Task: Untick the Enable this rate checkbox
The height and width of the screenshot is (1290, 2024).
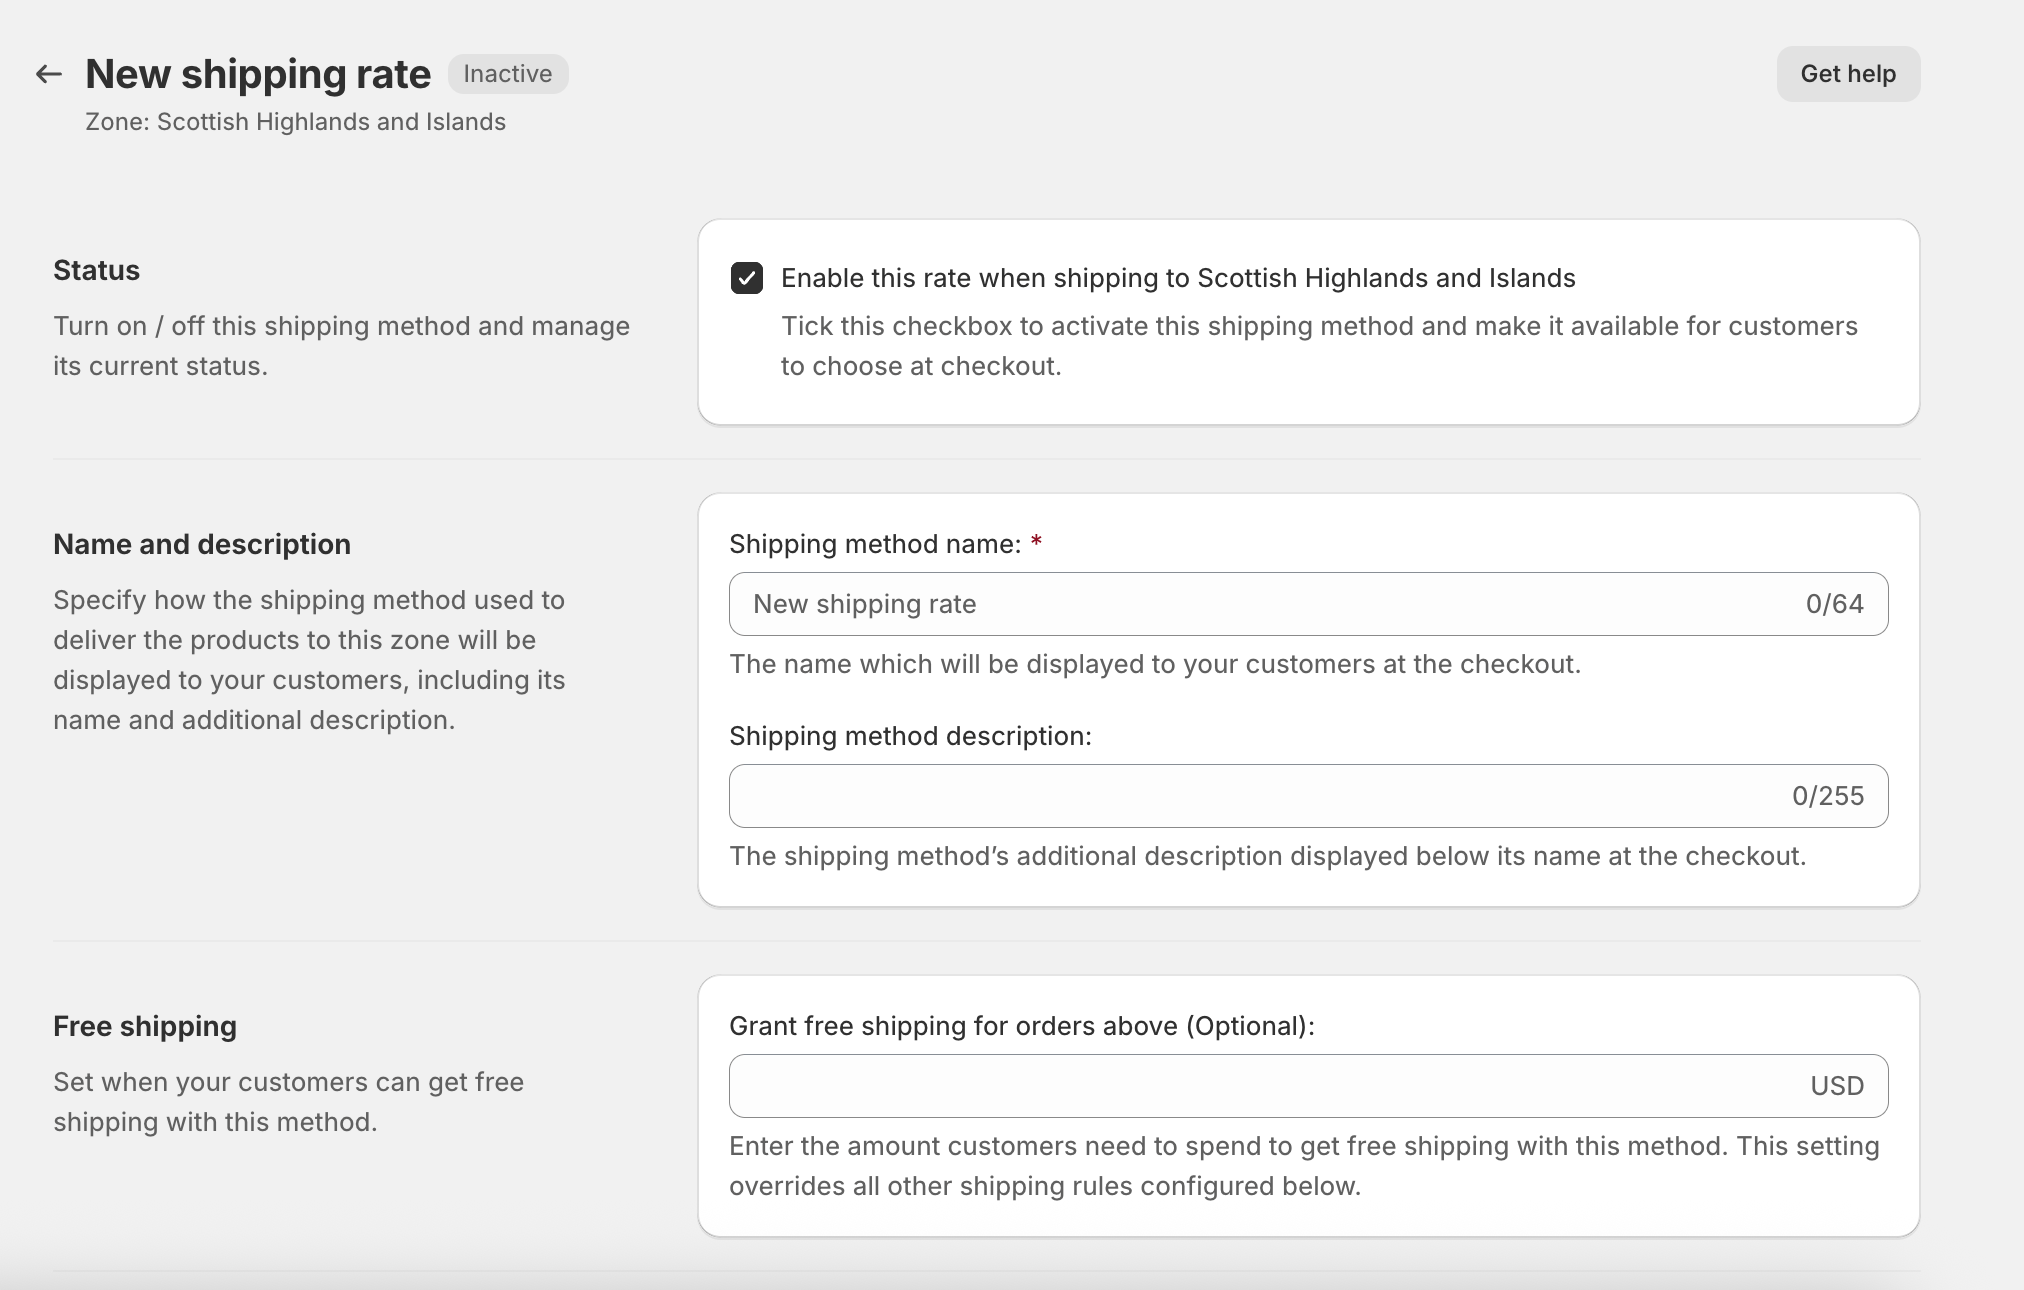Action: pyautogui.click(x=747, y=278)
